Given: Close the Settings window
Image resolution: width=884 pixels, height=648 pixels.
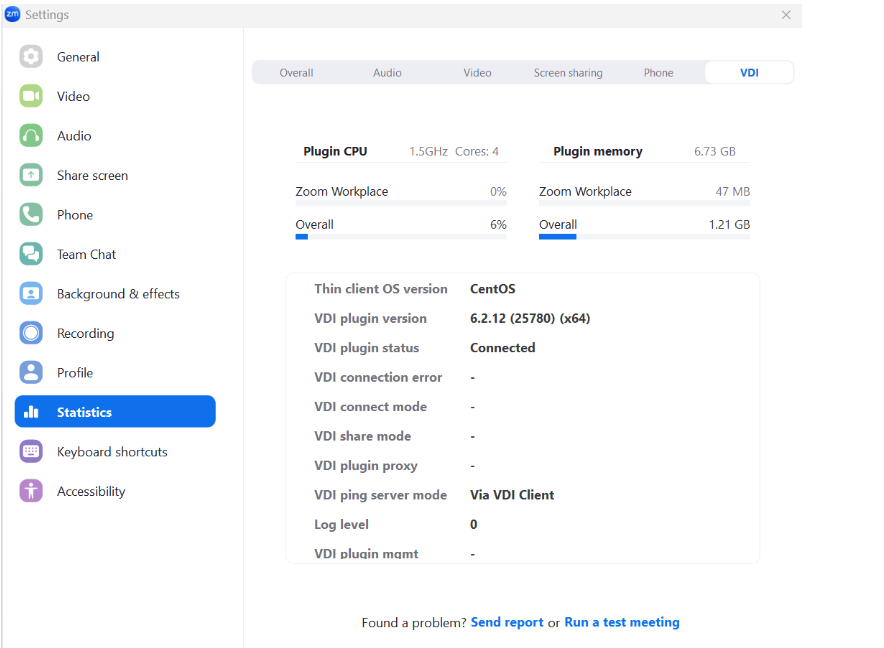Looking at the screenshot, I should (x=786, y=15).
